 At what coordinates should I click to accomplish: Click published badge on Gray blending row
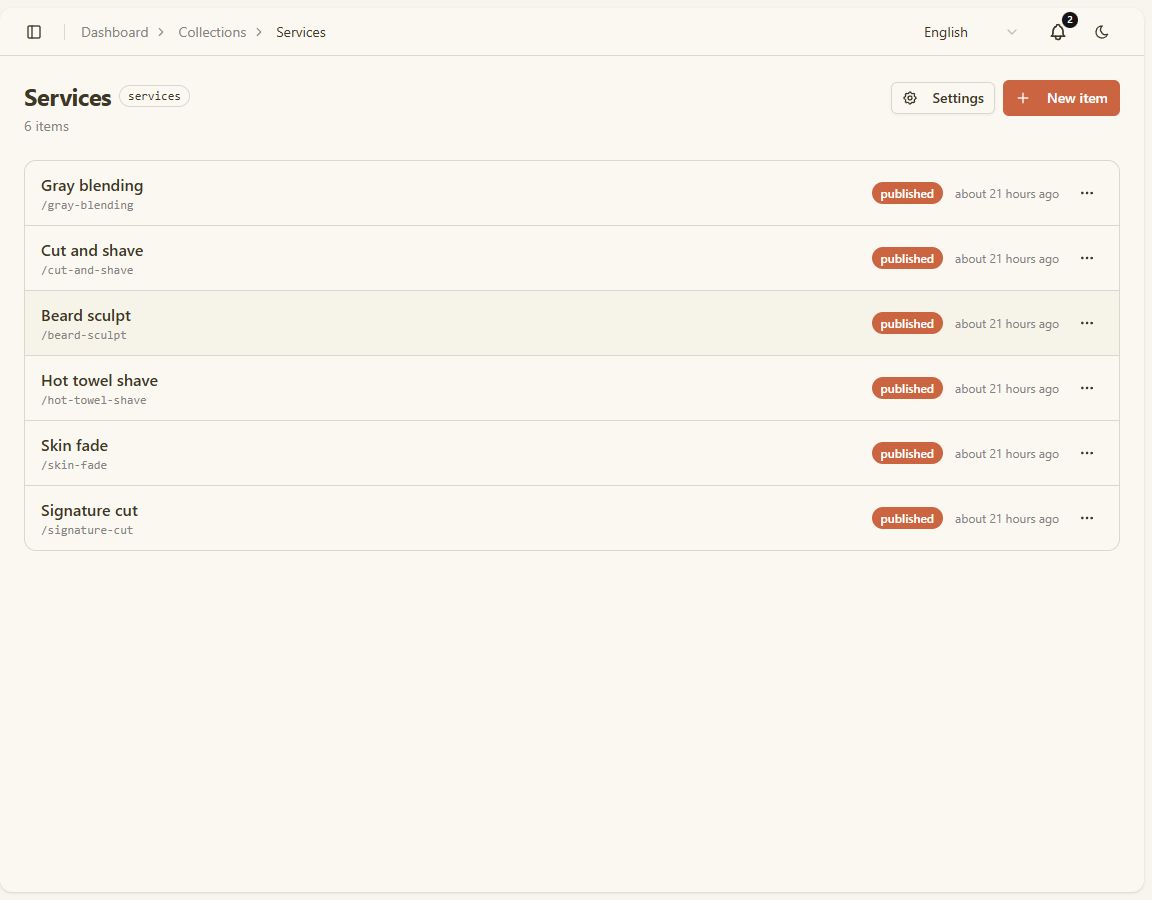point(907,193)
